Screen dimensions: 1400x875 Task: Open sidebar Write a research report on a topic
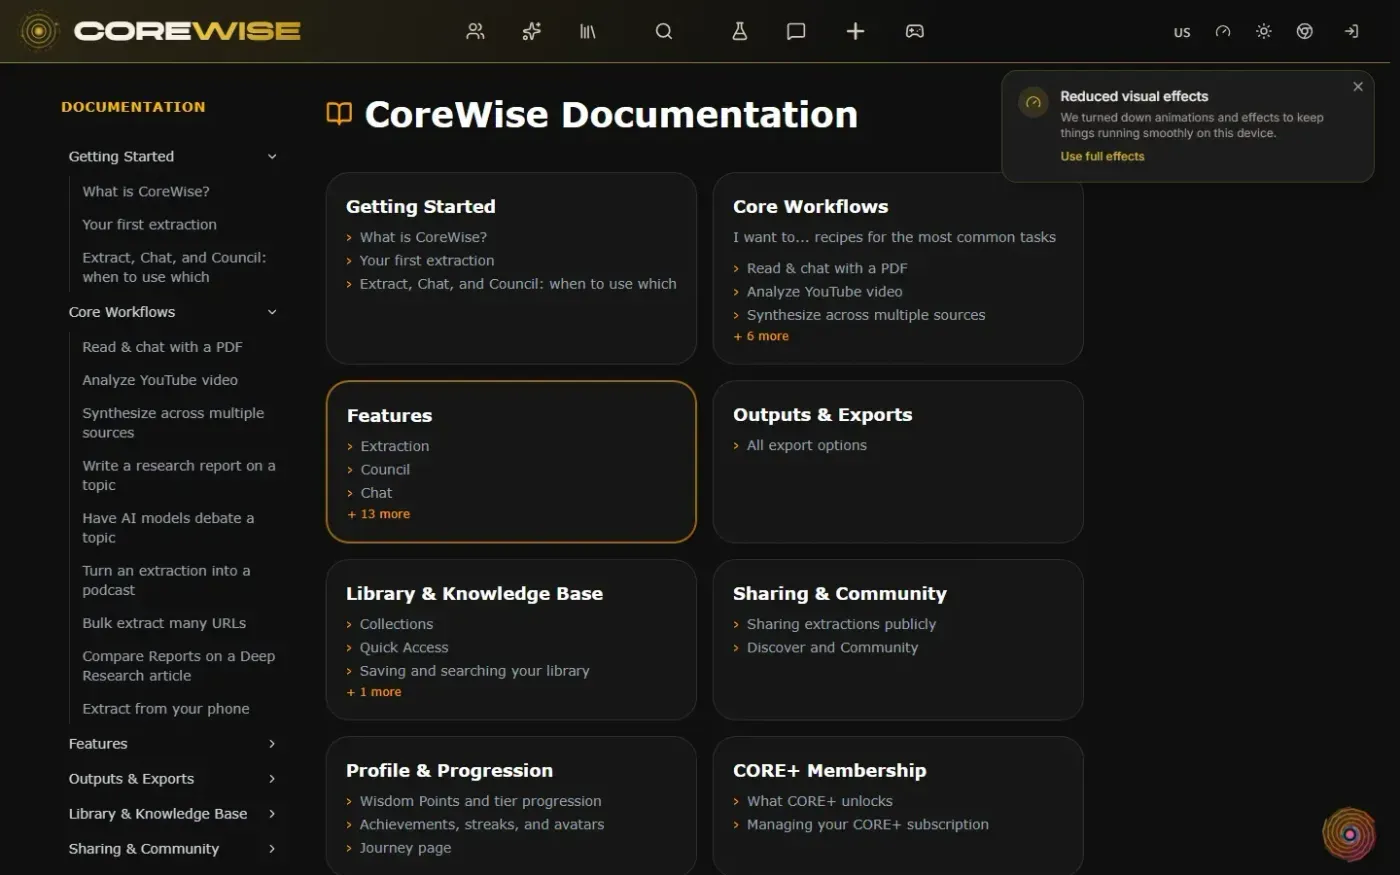pos(178,475)
